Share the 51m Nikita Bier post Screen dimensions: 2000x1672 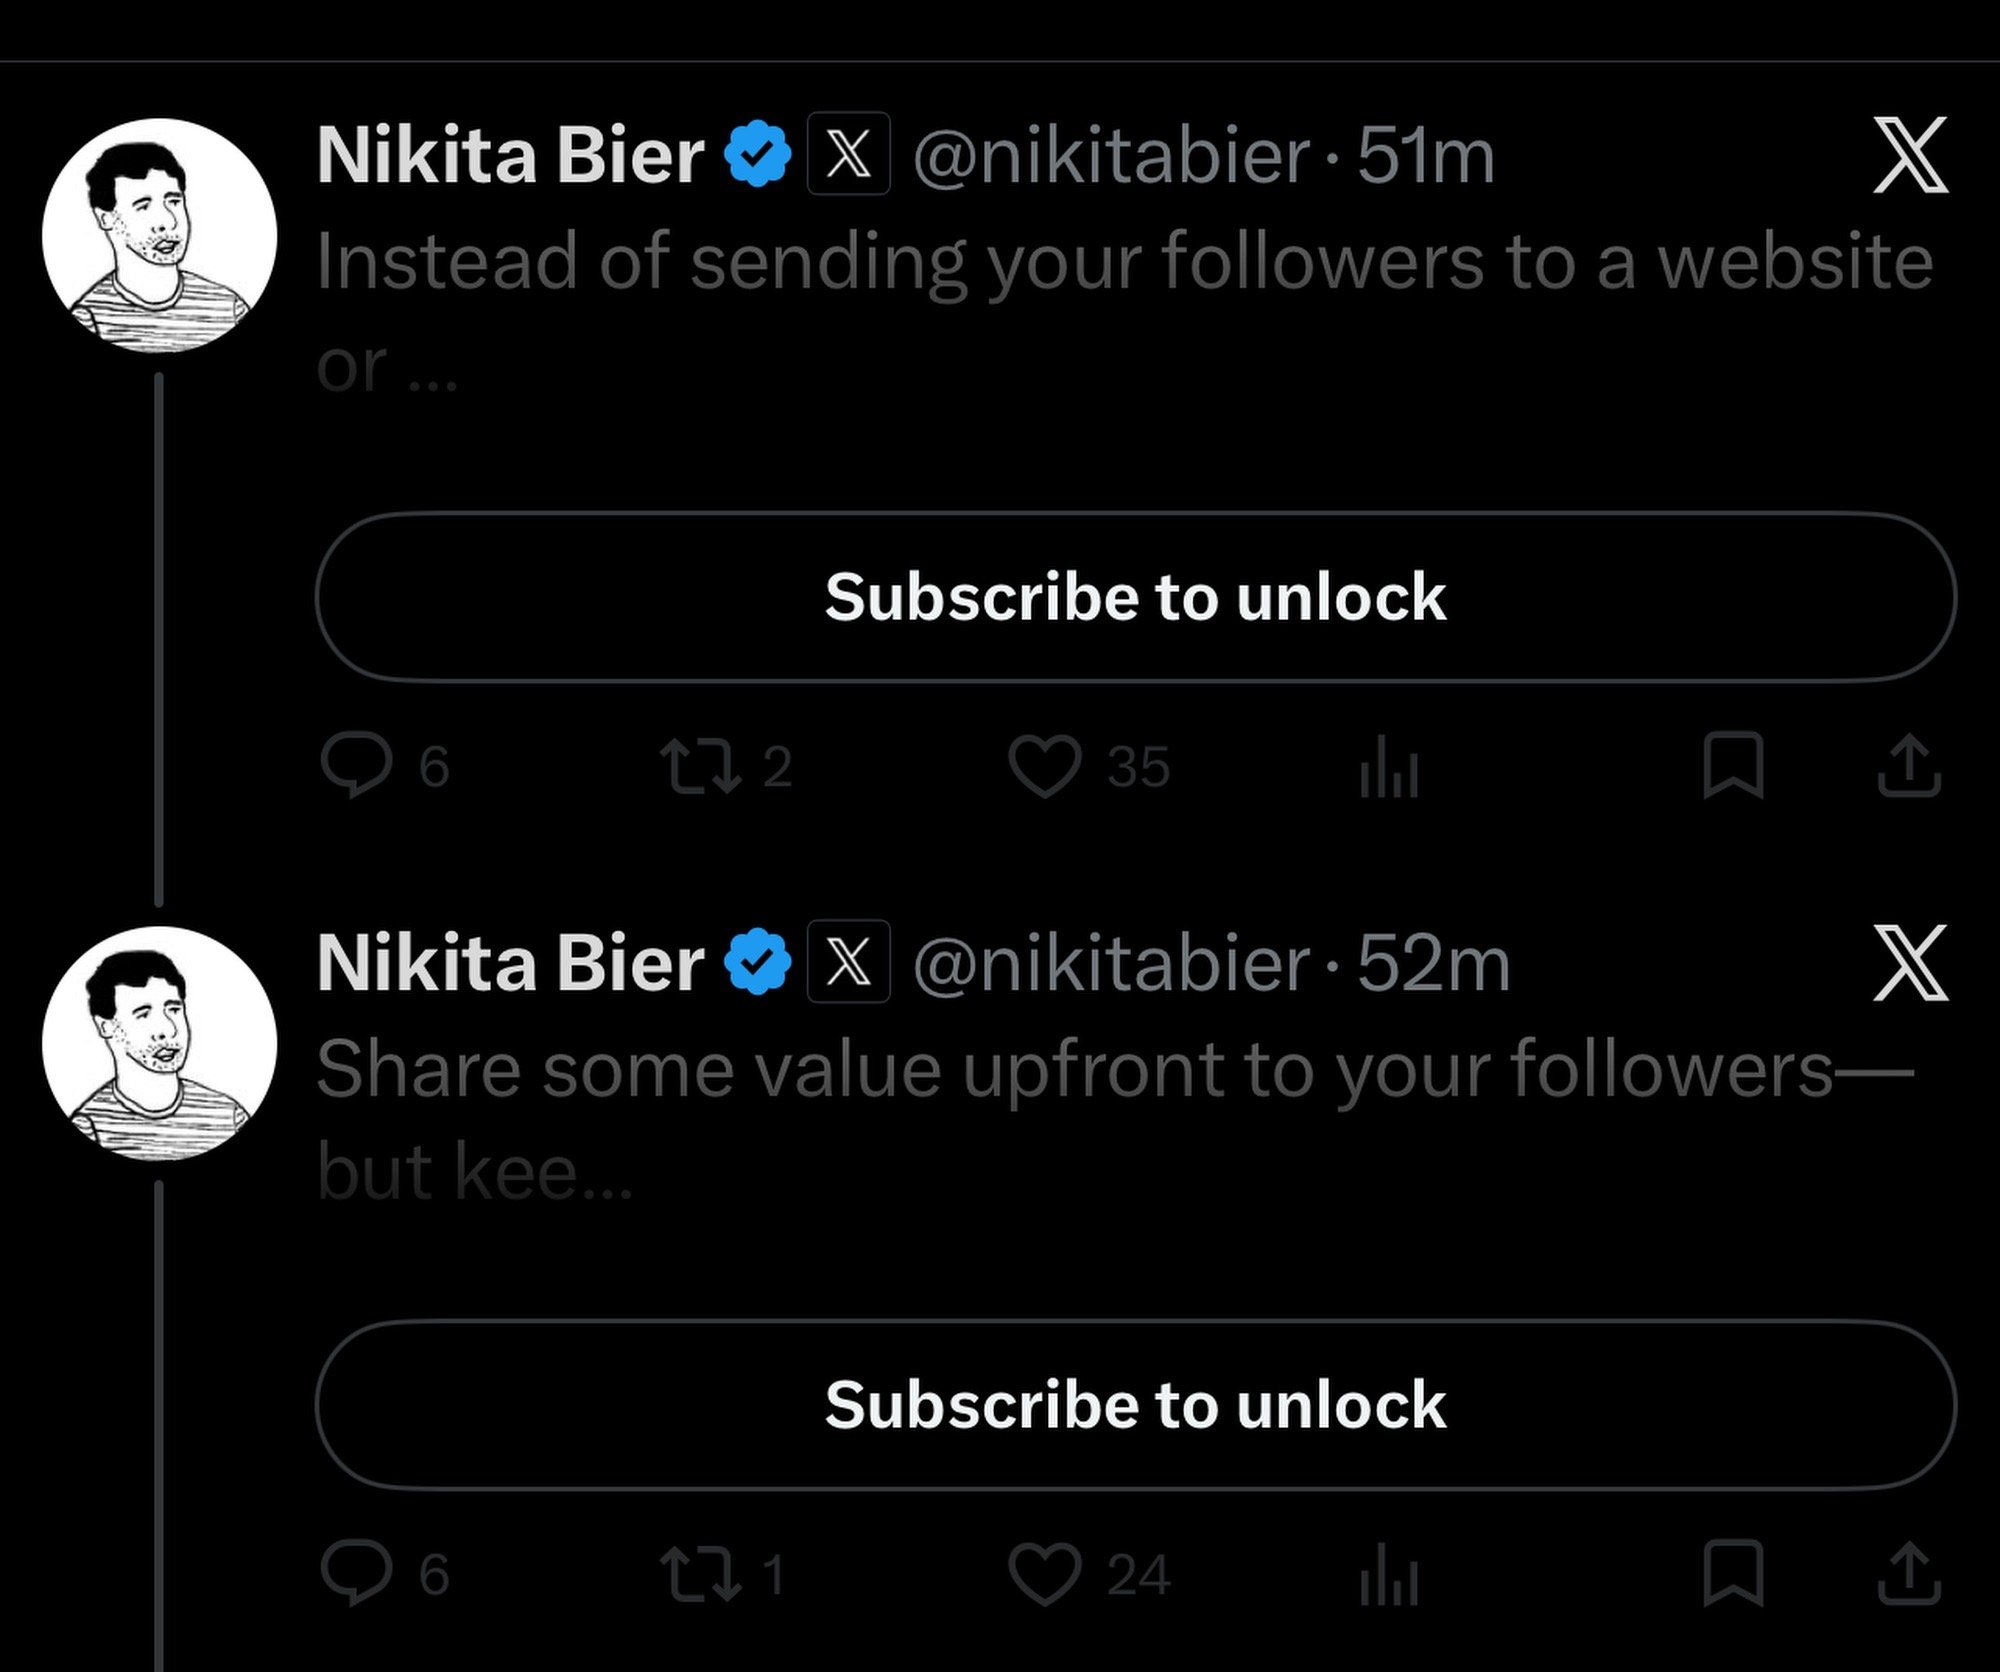[1909, 767]
